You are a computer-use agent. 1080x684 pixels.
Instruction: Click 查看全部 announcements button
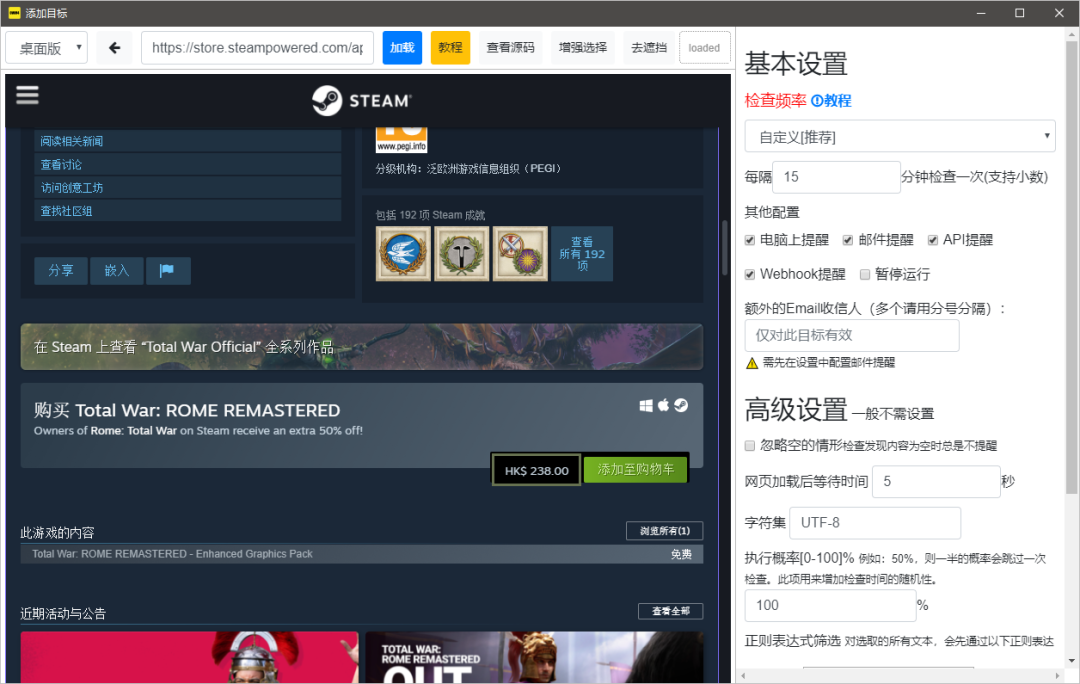[670, 611]
